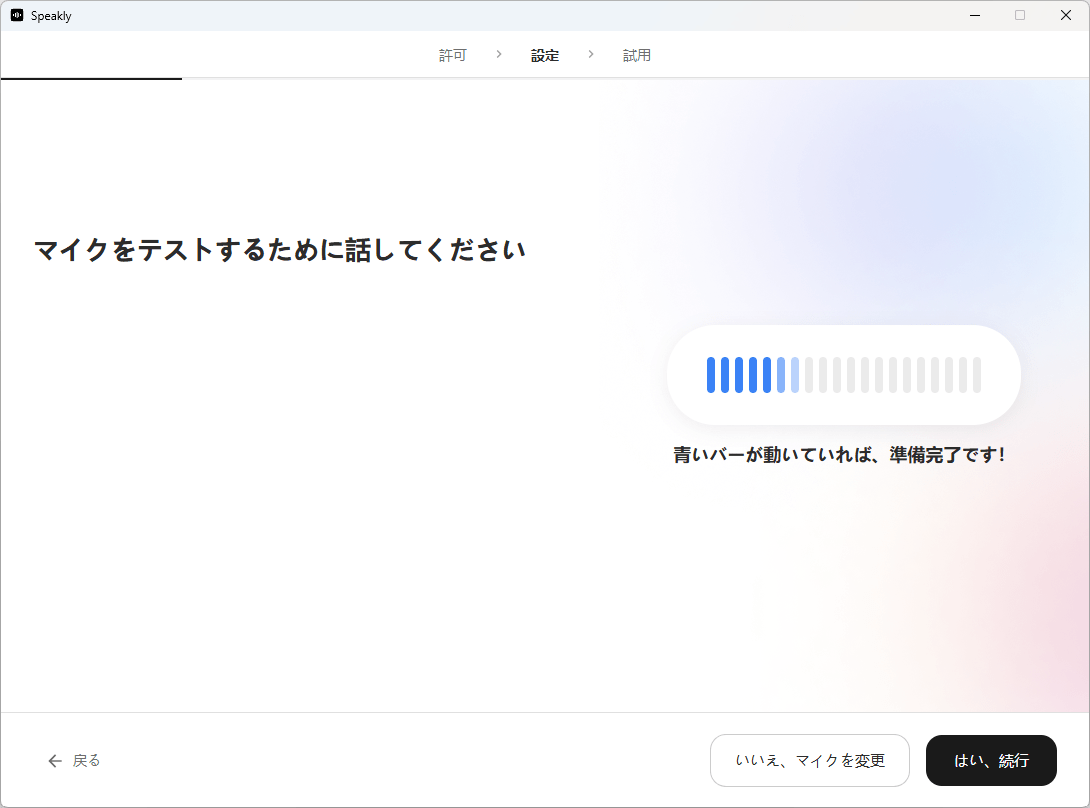Click the Speakly title text in title bar
Screen dimensions: 1090x808
(x=51, y=16)
